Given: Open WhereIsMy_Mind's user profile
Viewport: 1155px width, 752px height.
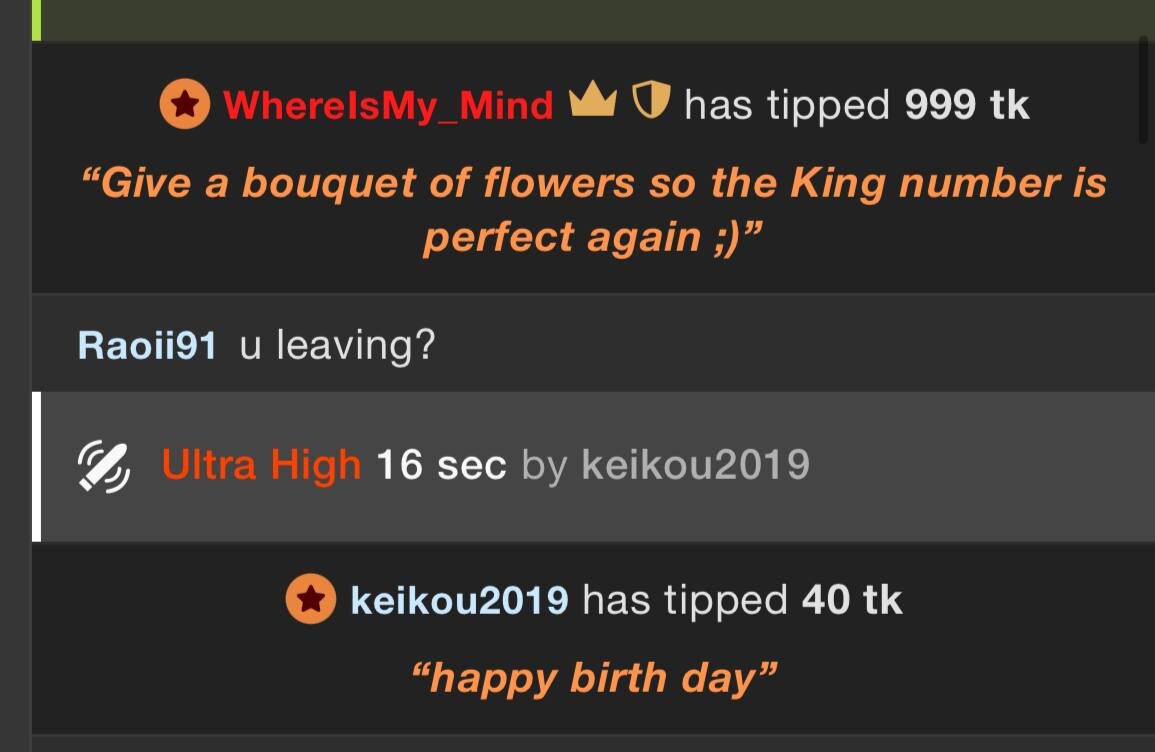Looking at the screenshot, I should pos(388,105).
